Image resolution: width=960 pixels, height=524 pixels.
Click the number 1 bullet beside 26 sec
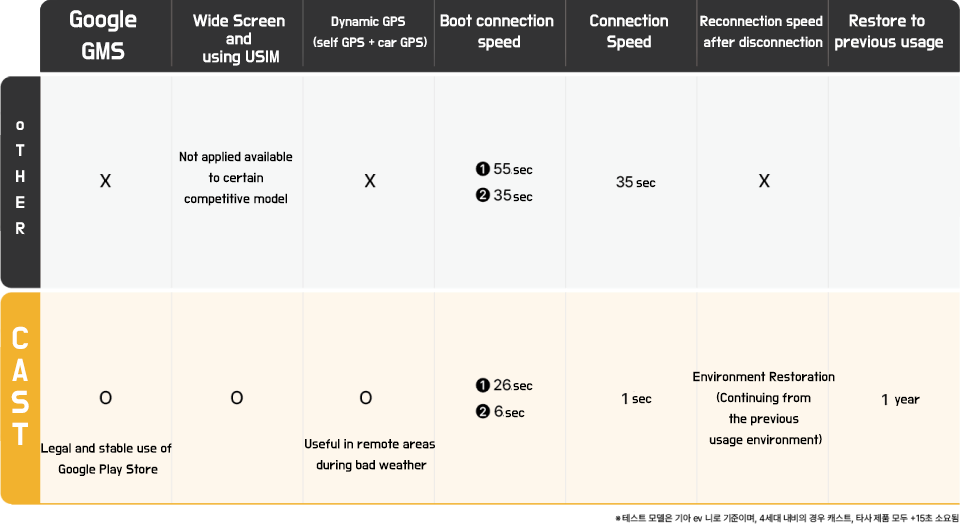click(x=482, y=385)
